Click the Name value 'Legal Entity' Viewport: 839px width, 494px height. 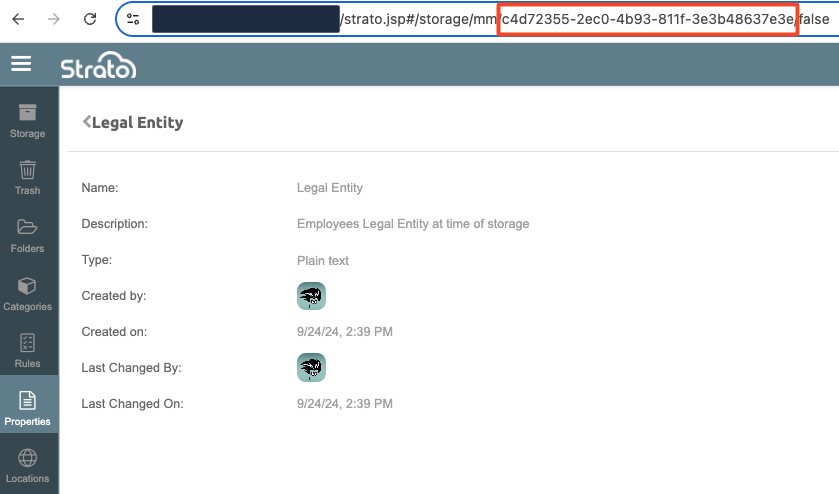(330, 188)
